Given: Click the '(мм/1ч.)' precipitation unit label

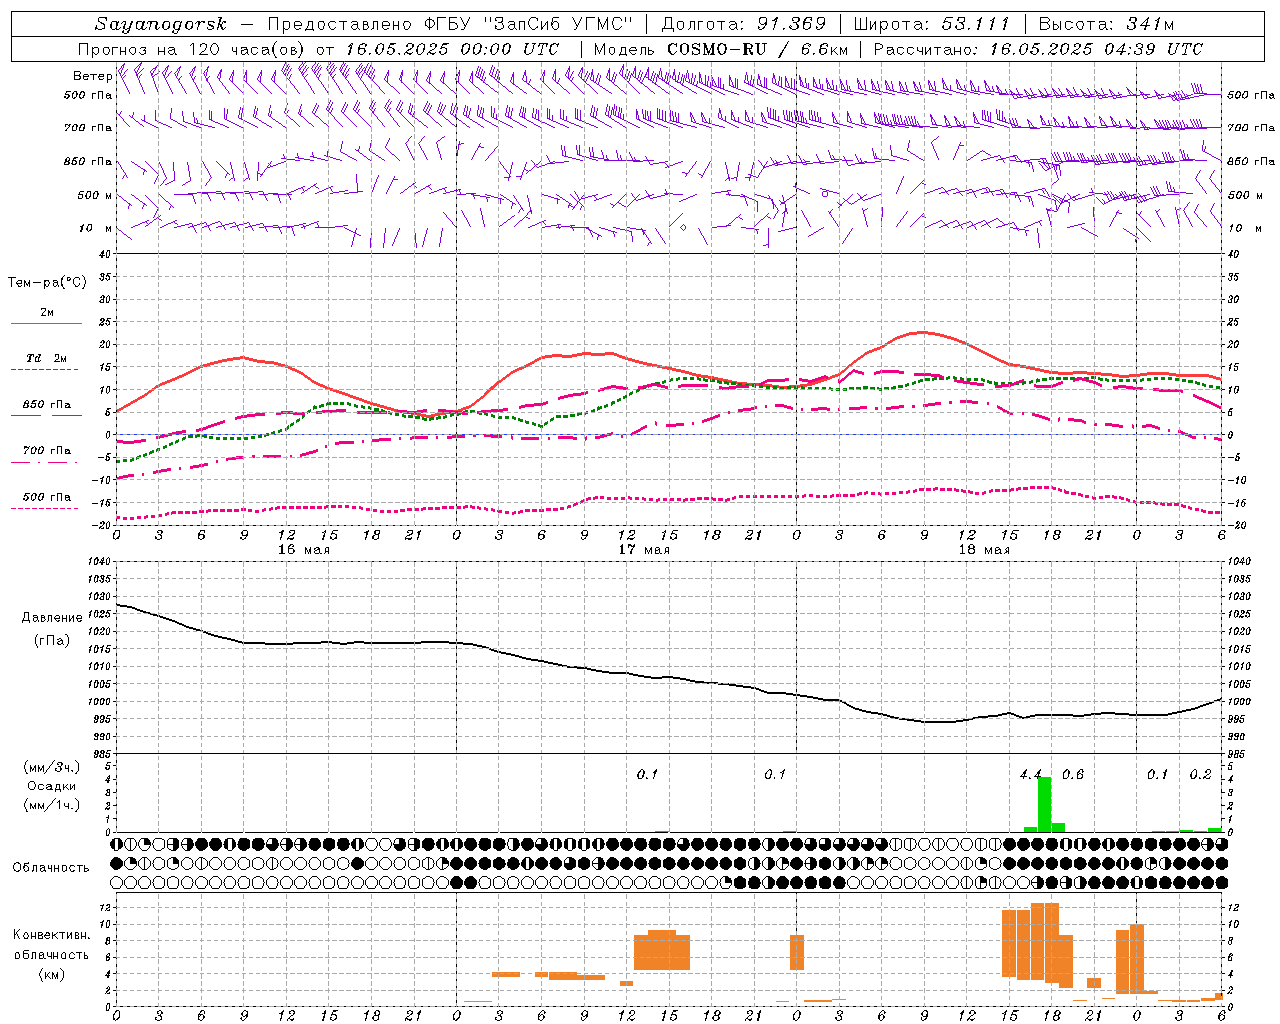Looking at the screenshot, I should (52, 804).
